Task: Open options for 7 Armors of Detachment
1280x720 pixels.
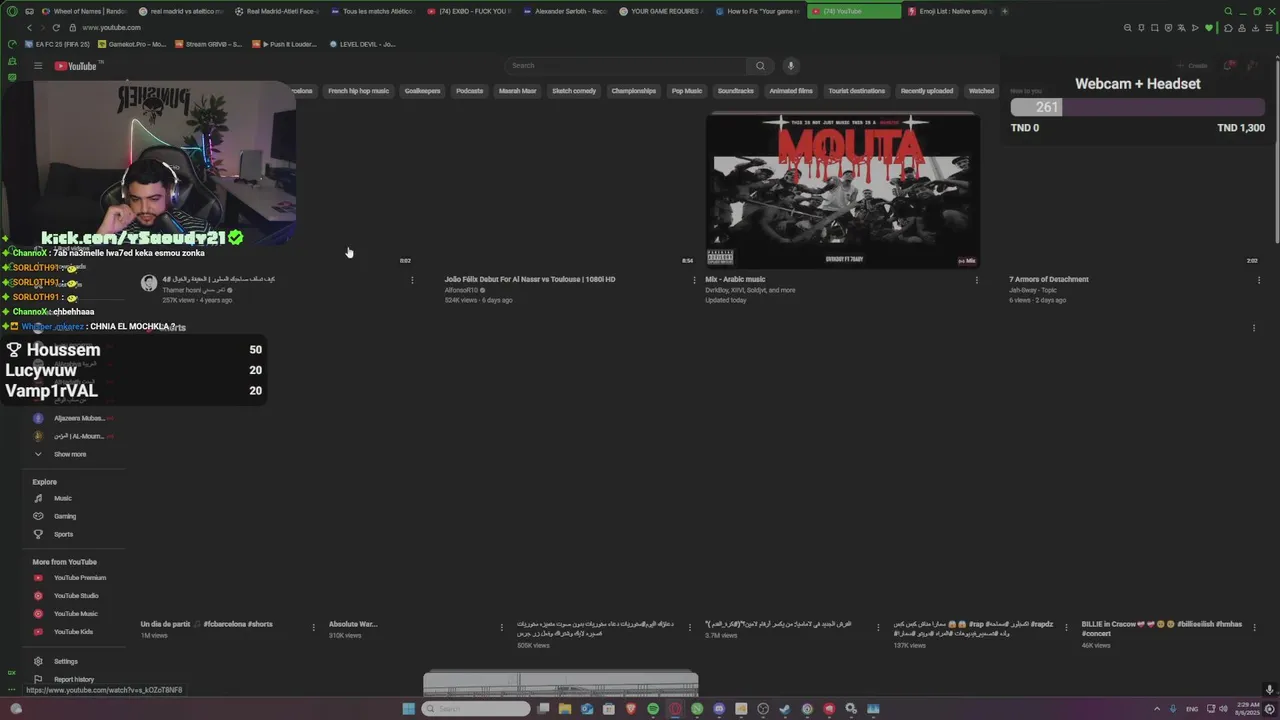Action: click(1259, 280)
